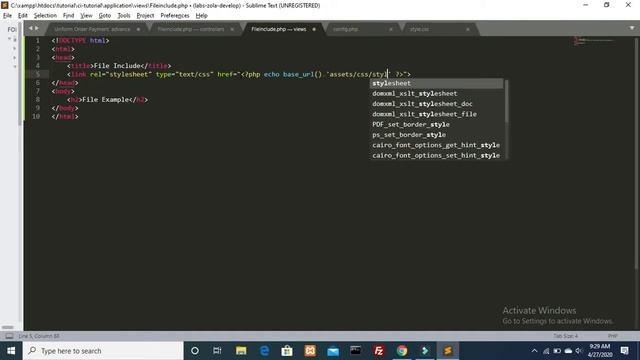Click the Sublime Text taskbar icon

point(448,351)
